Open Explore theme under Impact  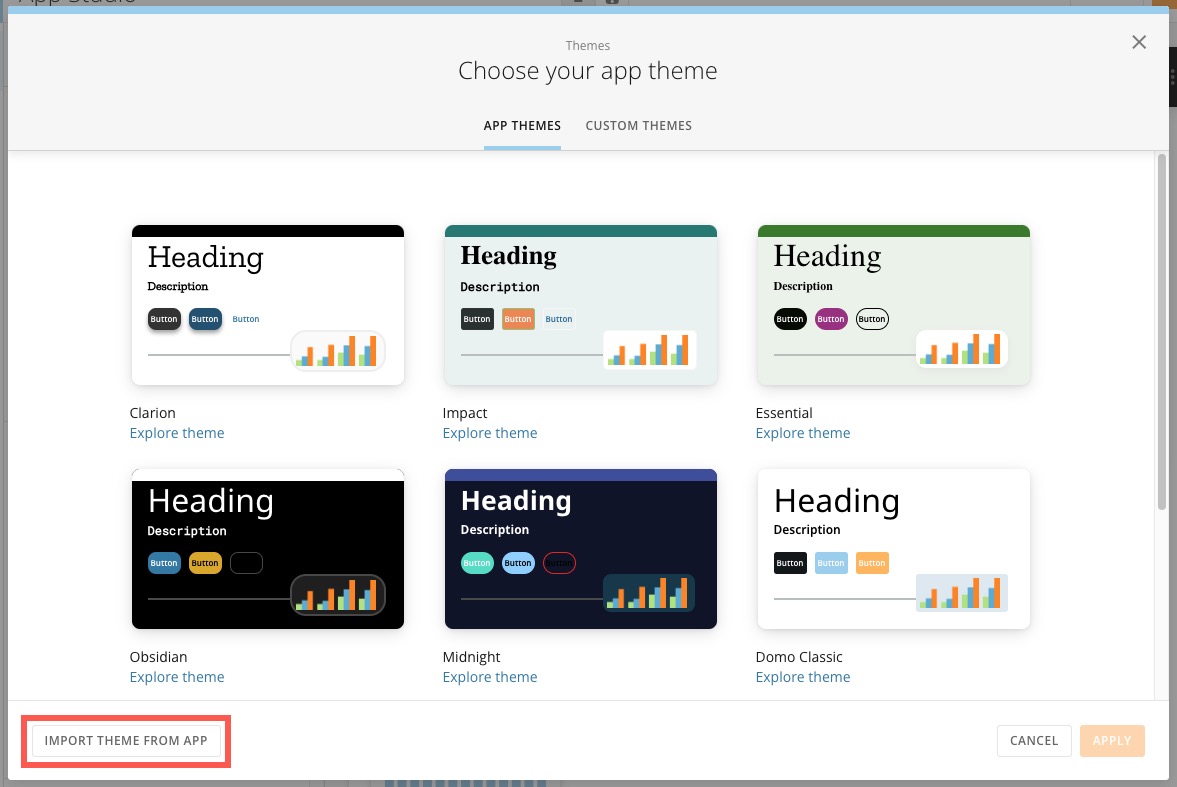coord(490,432)
